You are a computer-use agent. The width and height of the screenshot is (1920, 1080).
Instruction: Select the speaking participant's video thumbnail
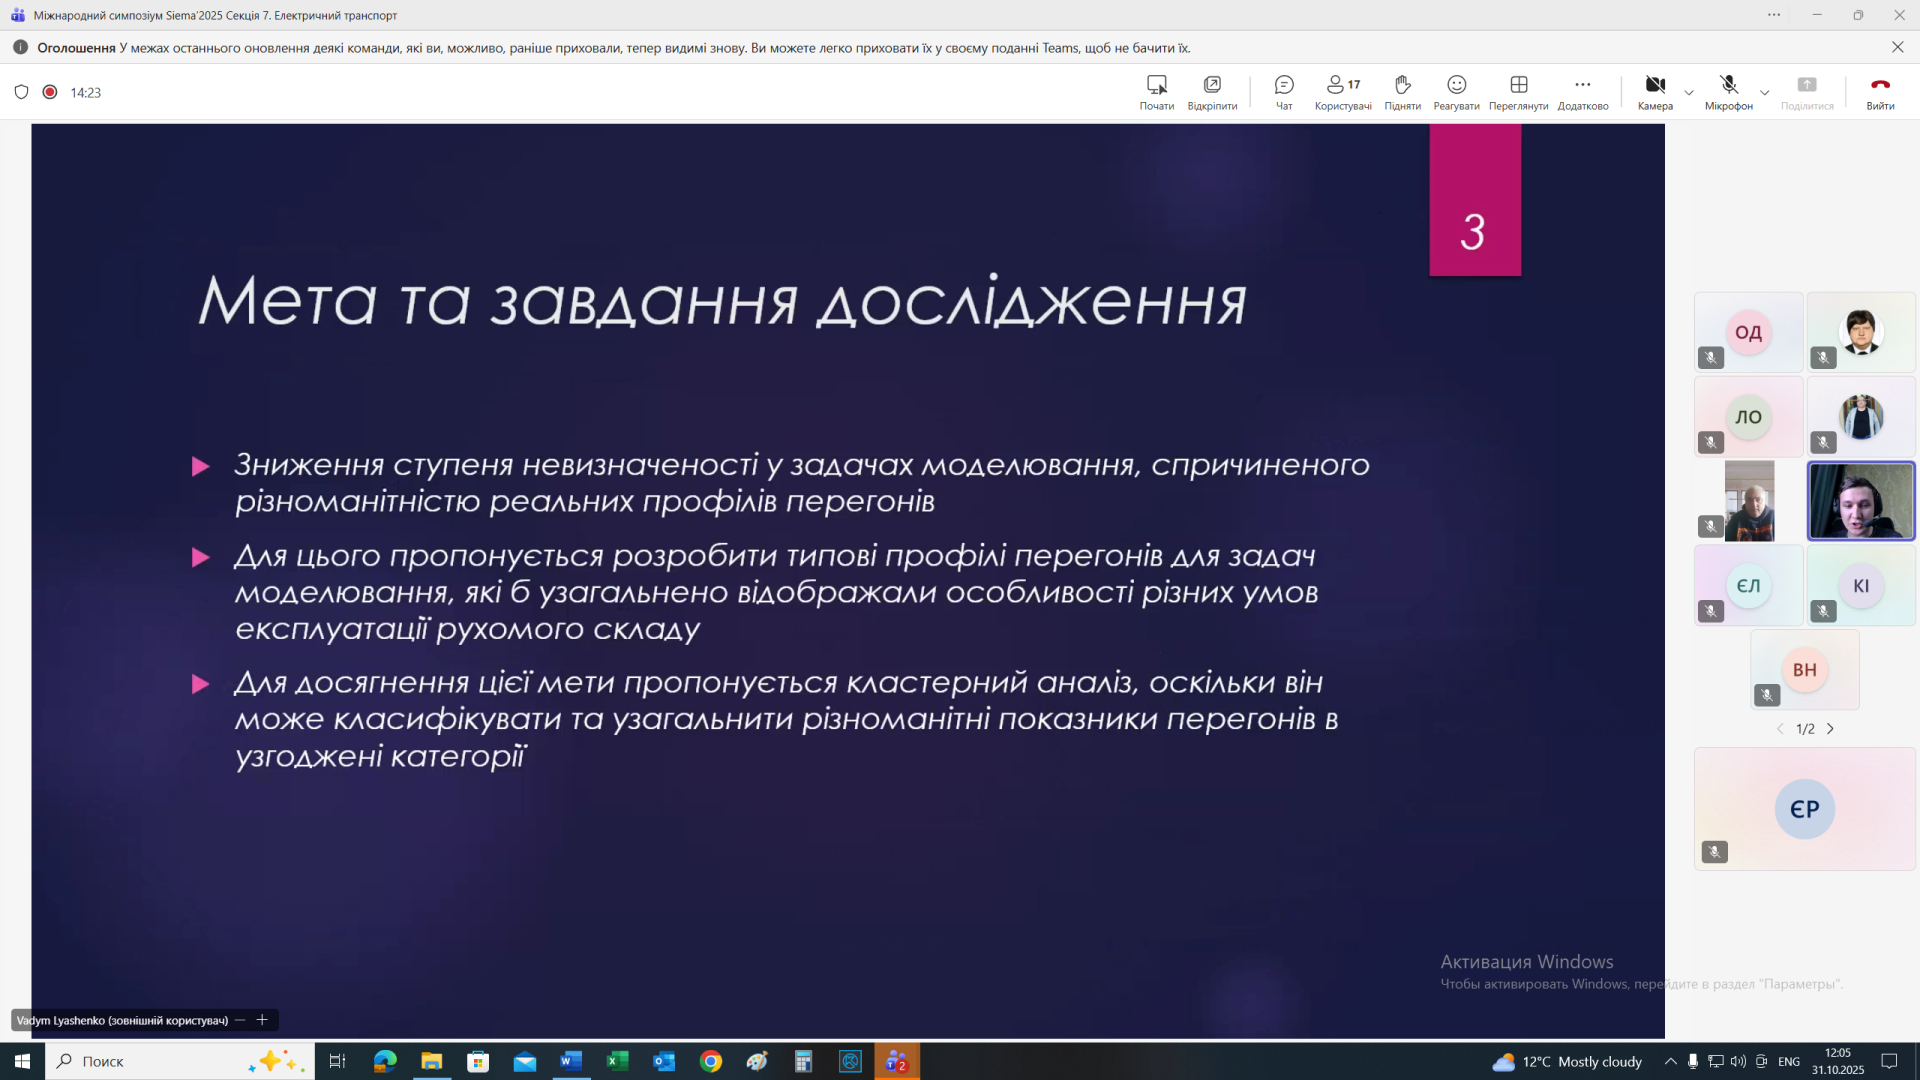coord(1860,501)
